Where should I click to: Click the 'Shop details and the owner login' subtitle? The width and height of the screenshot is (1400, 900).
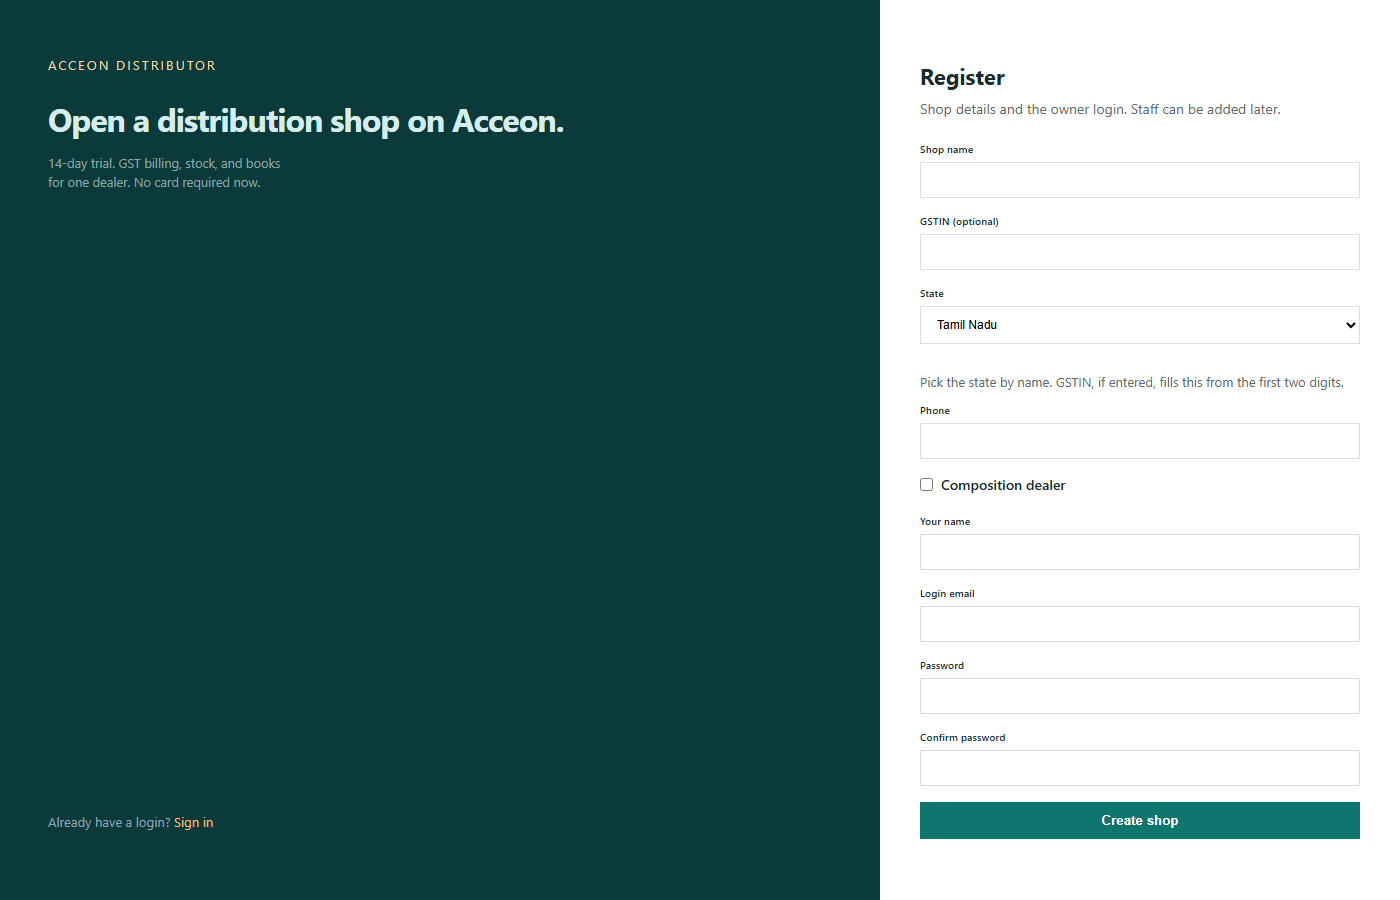tap(1100, 110)
